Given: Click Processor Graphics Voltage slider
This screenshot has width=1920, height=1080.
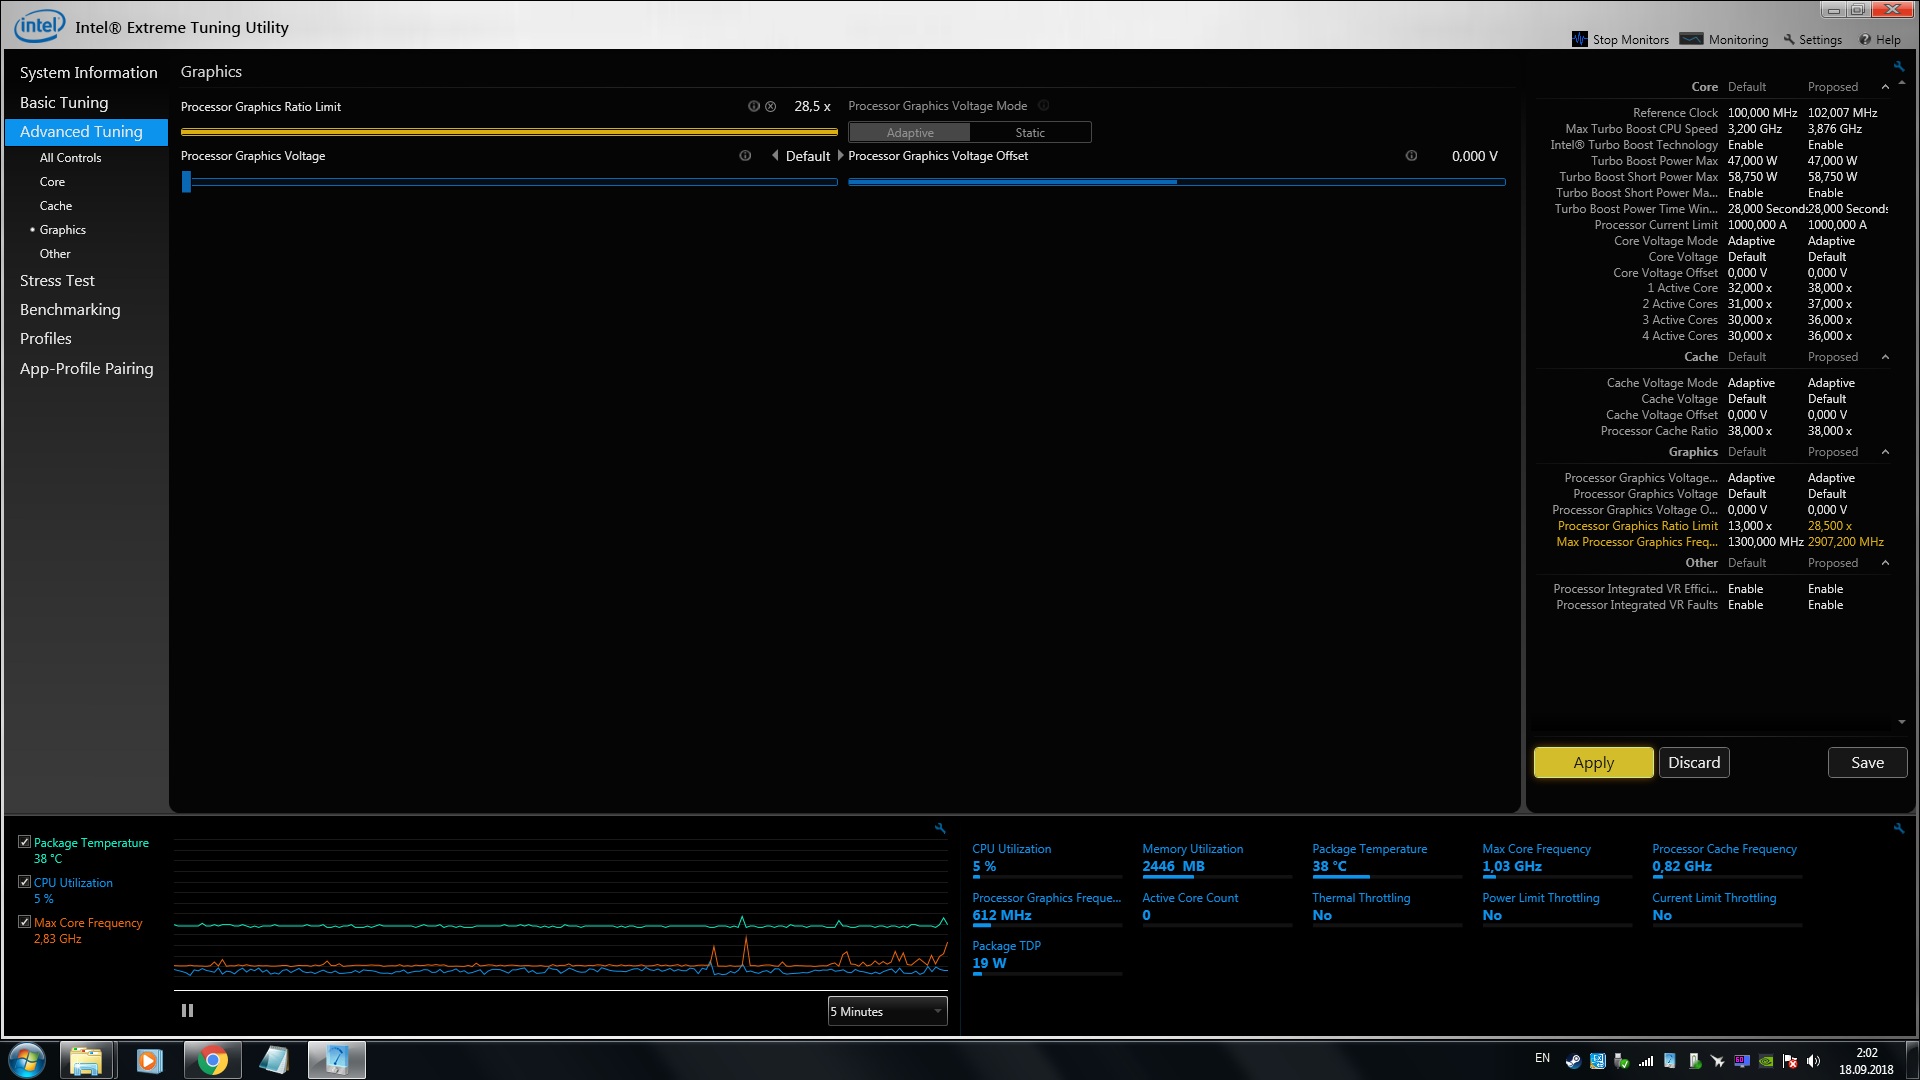Looking at the screenshot, I should pos(509,182).
